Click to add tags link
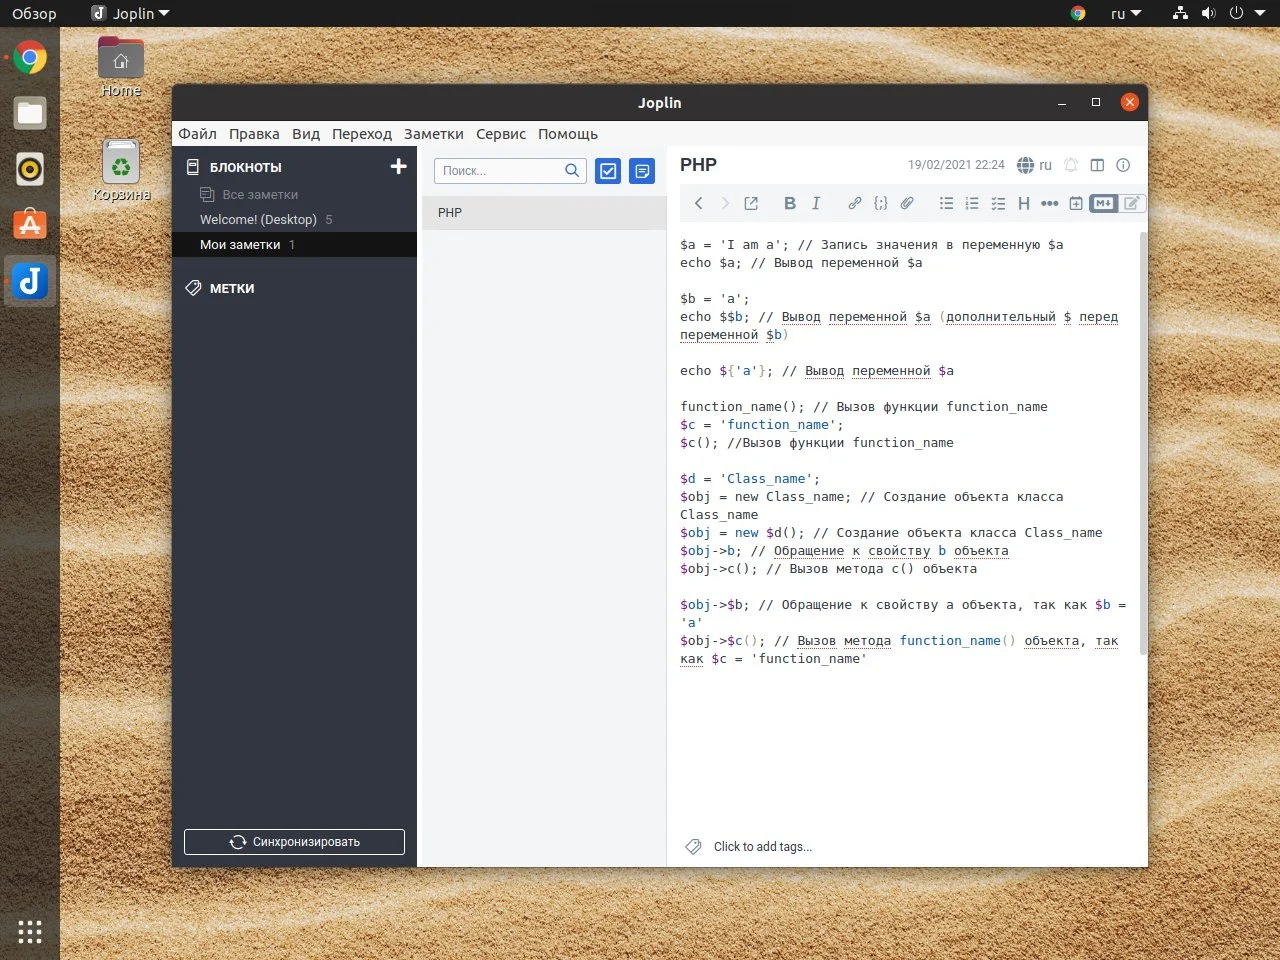 [762, 847]
